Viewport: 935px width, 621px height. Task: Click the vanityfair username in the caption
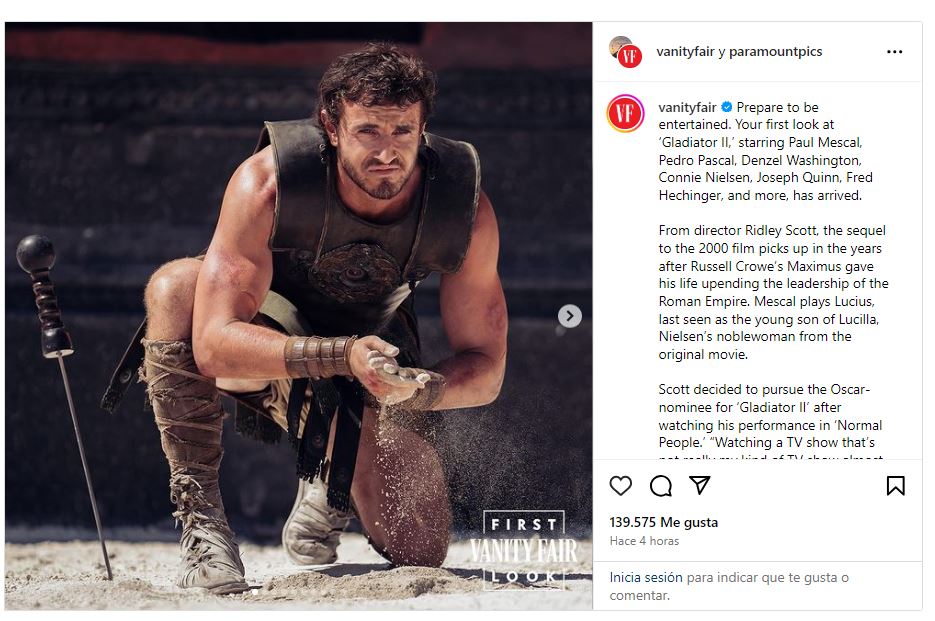[688, 107]
